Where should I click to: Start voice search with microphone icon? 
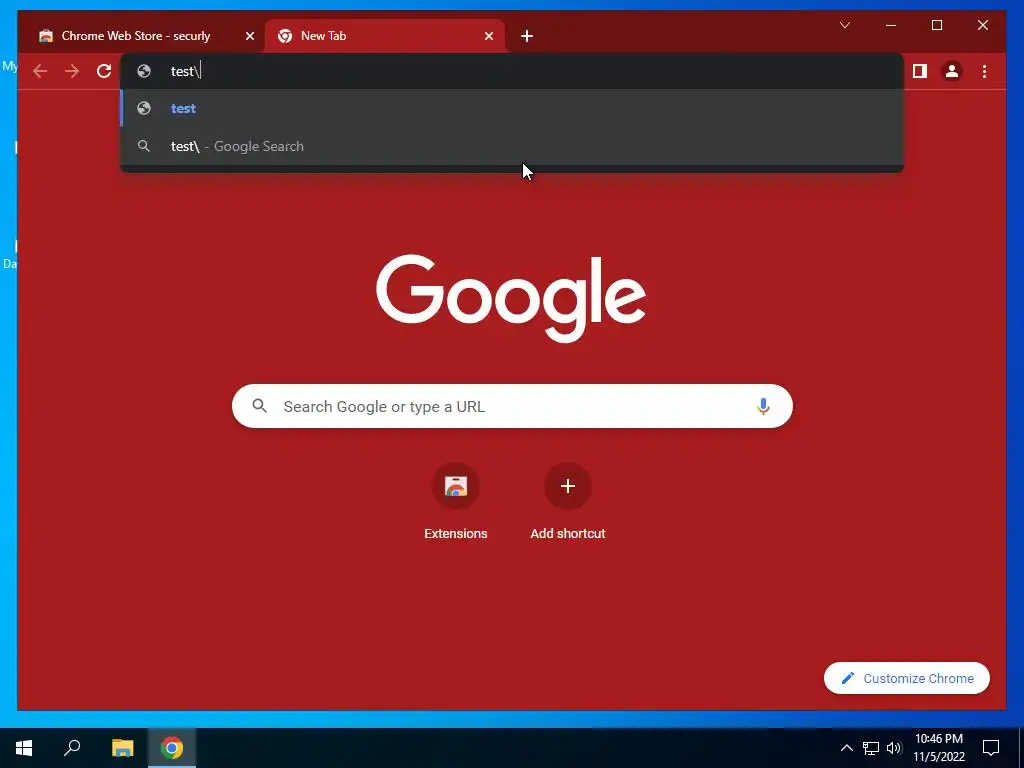pos(763,406)
